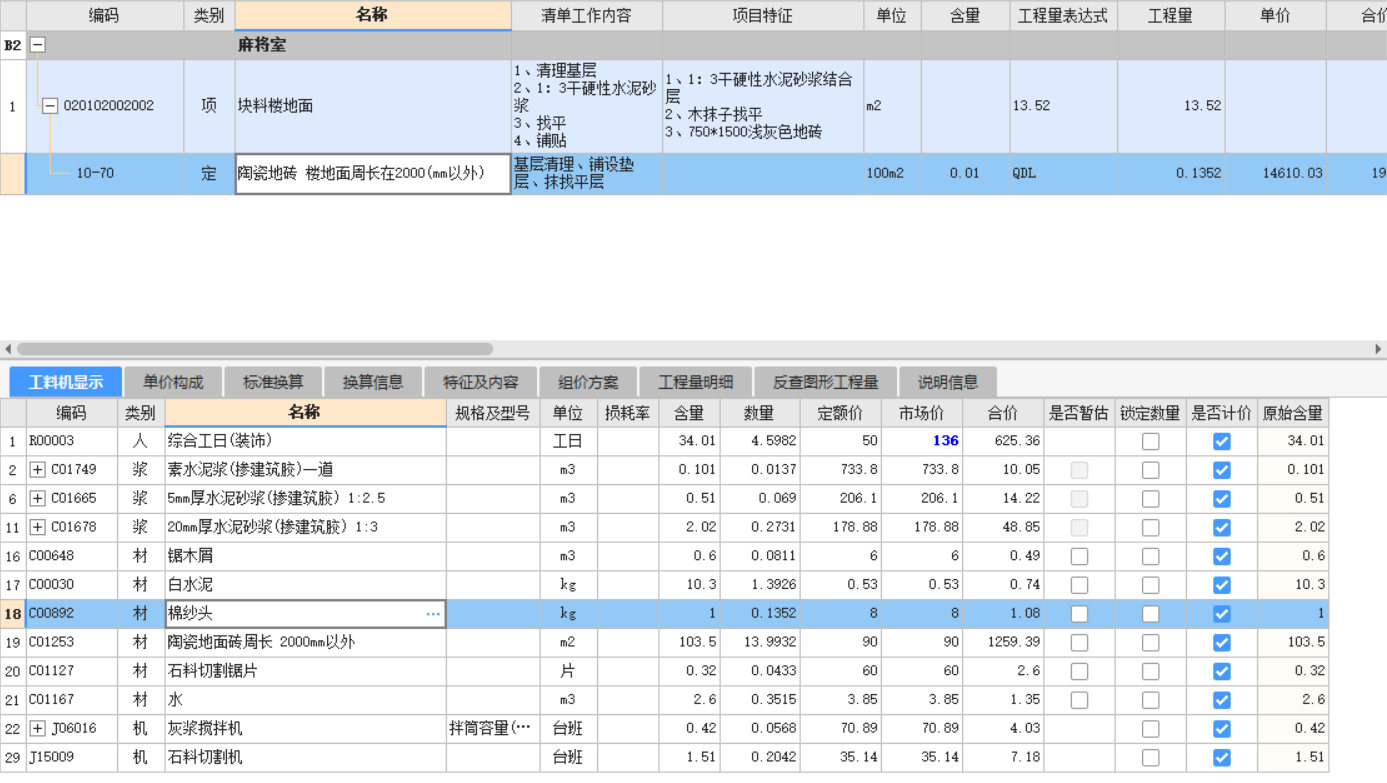The height and width of the screenshot is (783, 1387).
Task: Select the project feature cell with 750*1500浅灰色地砖
Action: [x=763, y=106]
